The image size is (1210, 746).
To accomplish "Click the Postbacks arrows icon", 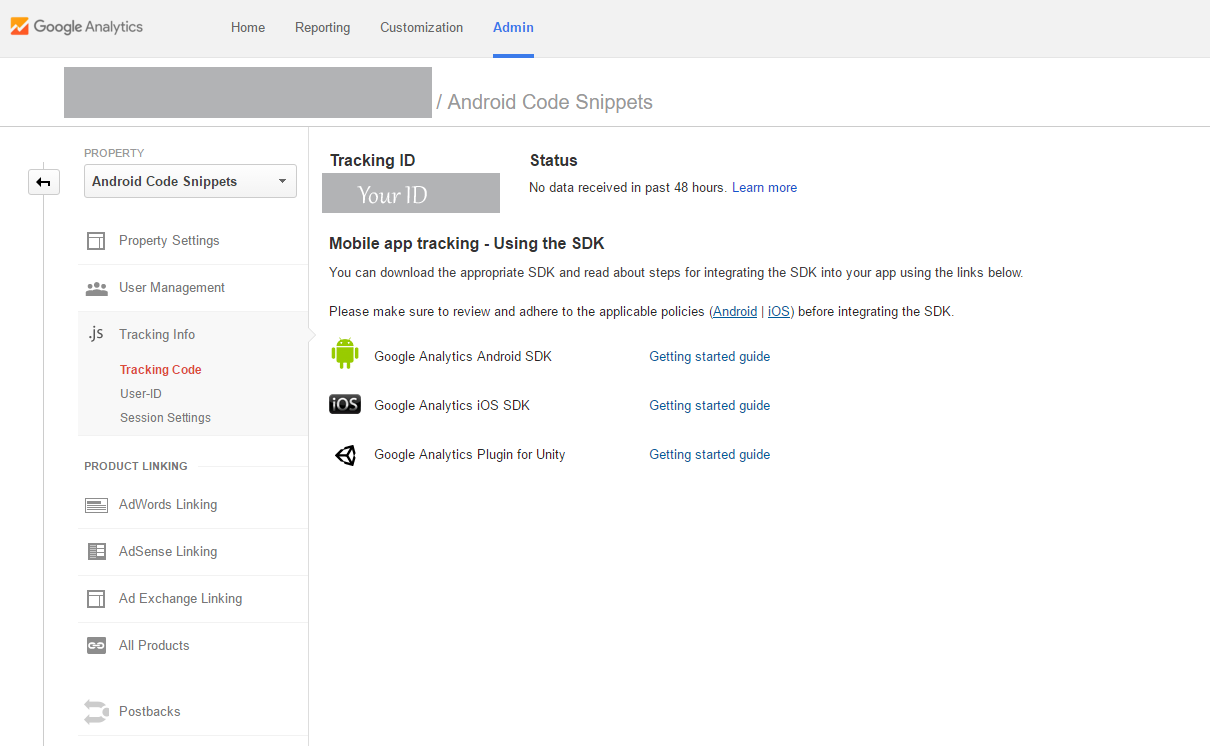I will click(x=96, y=712).
